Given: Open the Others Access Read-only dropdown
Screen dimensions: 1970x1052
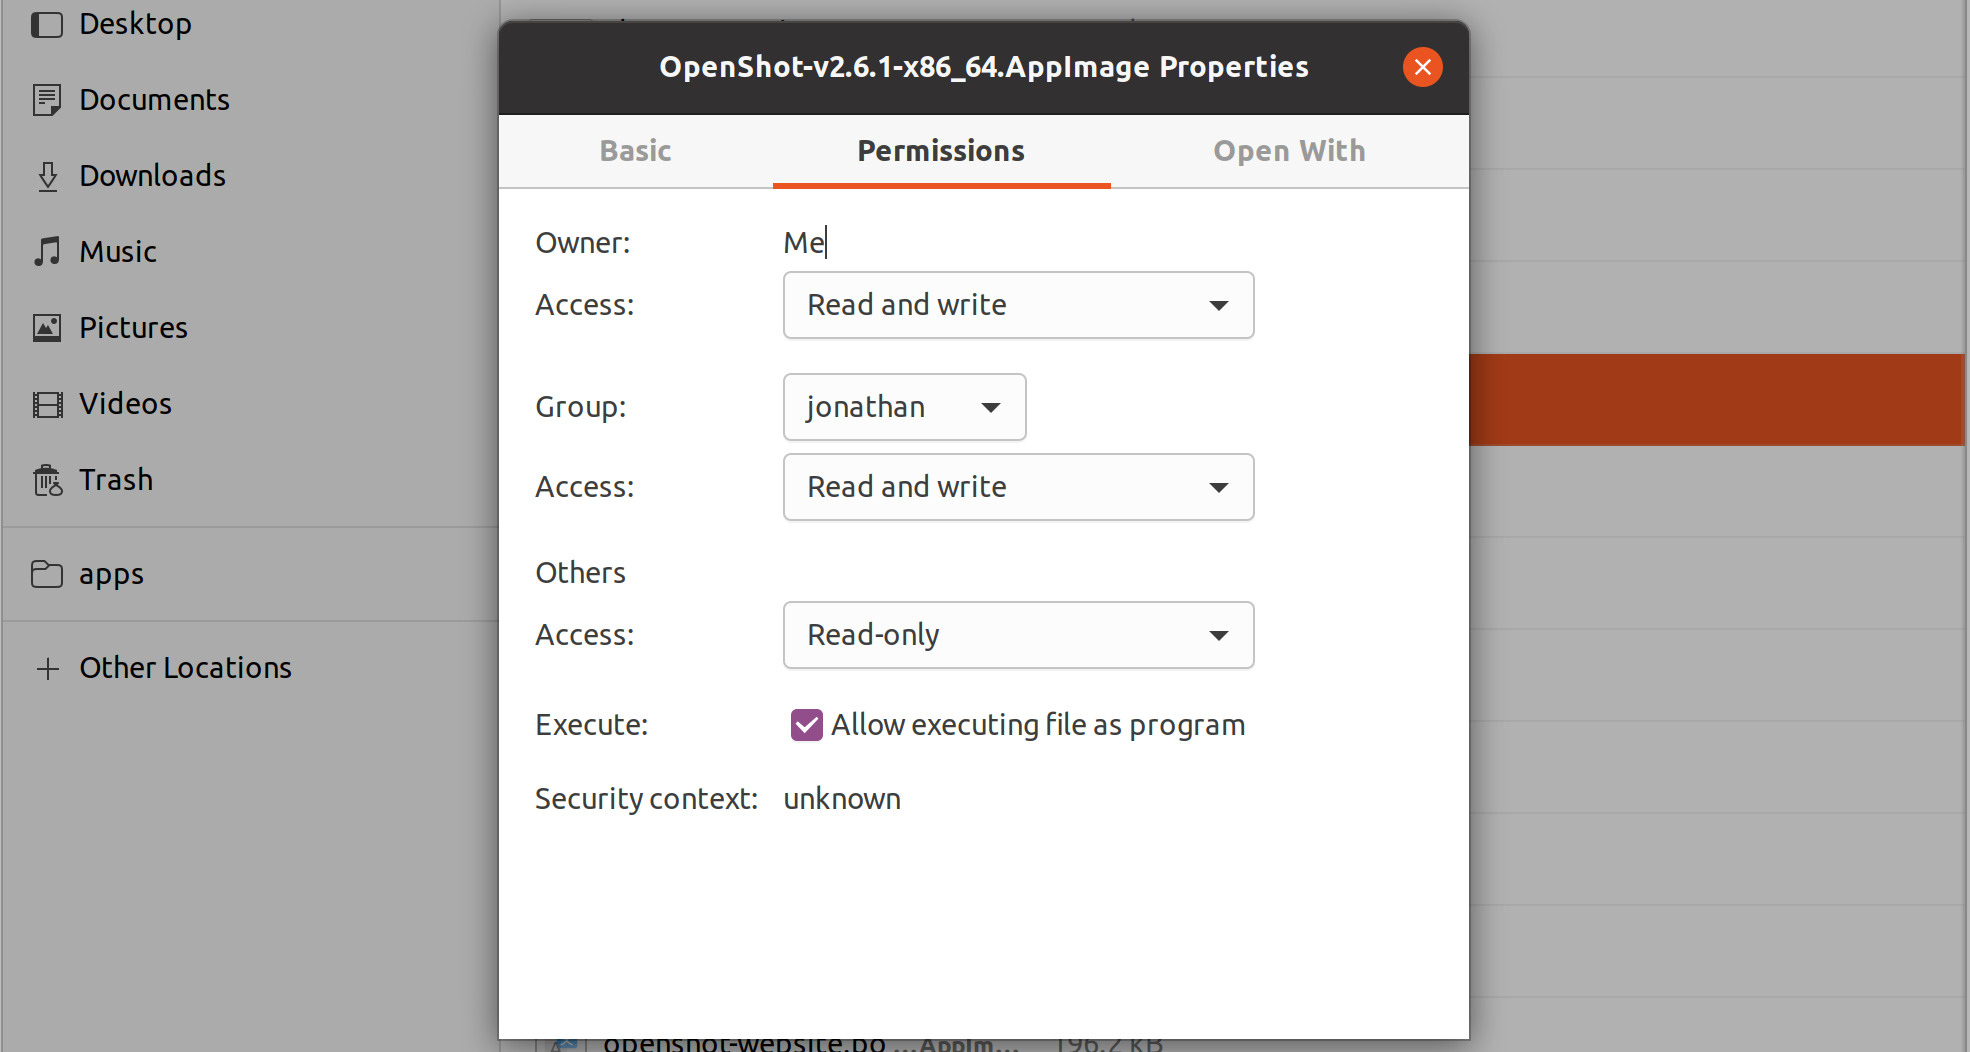Looking at the screenshot, I should 1017,635.
